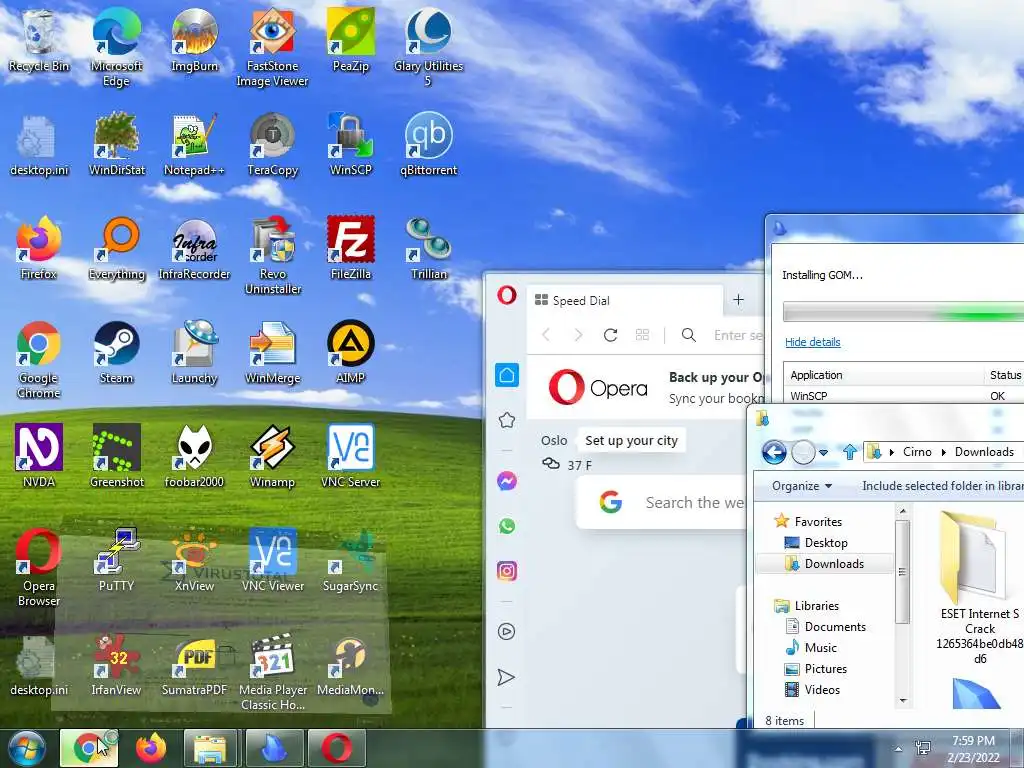
Task: Select the Google Chrome desktop icon
Action: point(39,359)
